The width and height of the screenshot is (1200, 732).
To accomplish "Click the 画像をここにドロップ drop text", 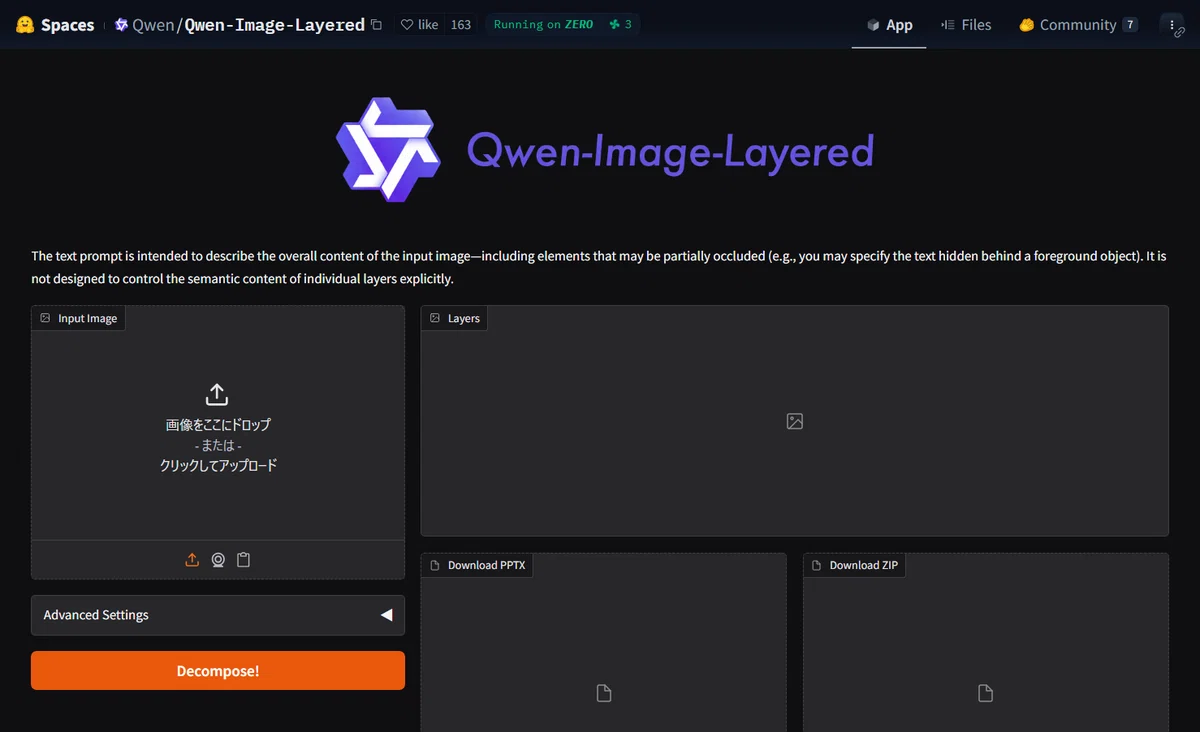I will pyautogui.click(x=218, y=425).
